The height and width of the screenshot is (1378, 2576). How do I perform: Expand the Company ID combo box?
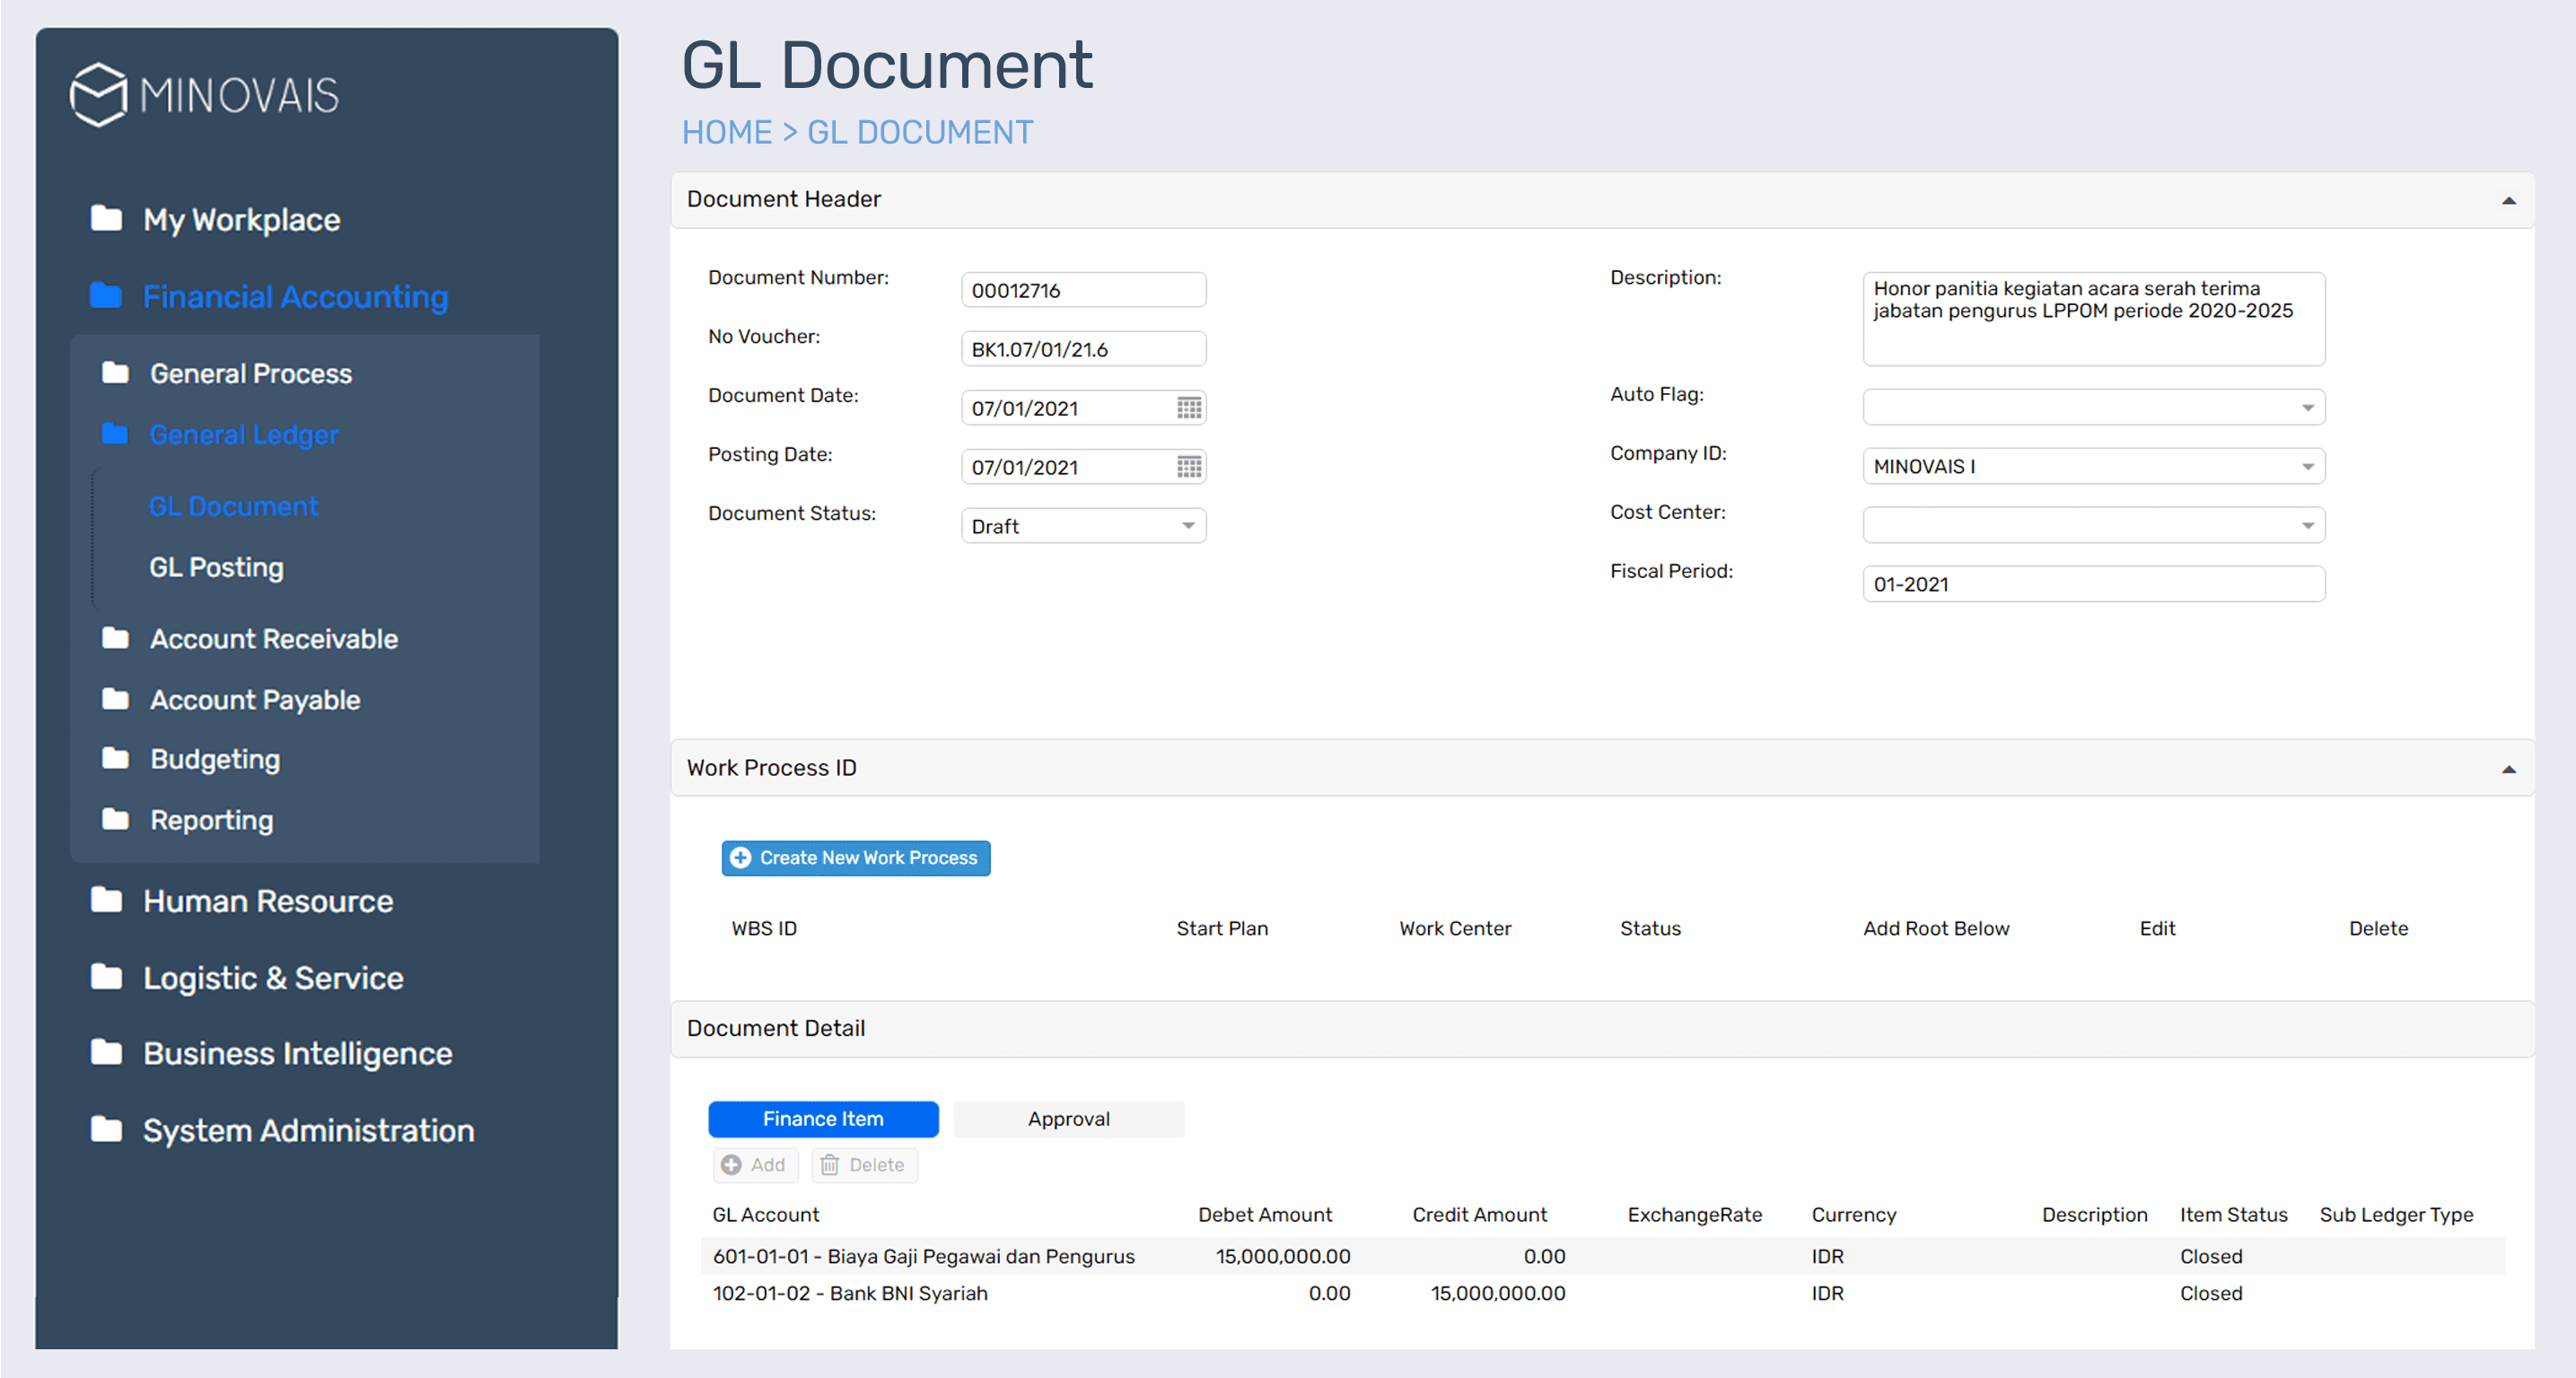pos(2307,467)
